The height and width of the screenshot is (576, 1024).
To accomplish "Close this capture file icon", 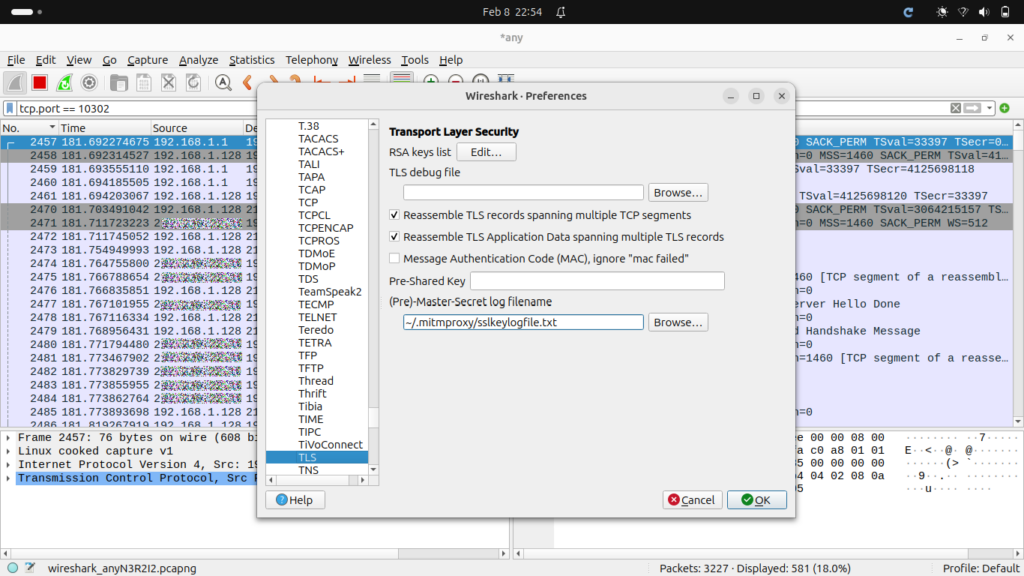I will 168,83.
